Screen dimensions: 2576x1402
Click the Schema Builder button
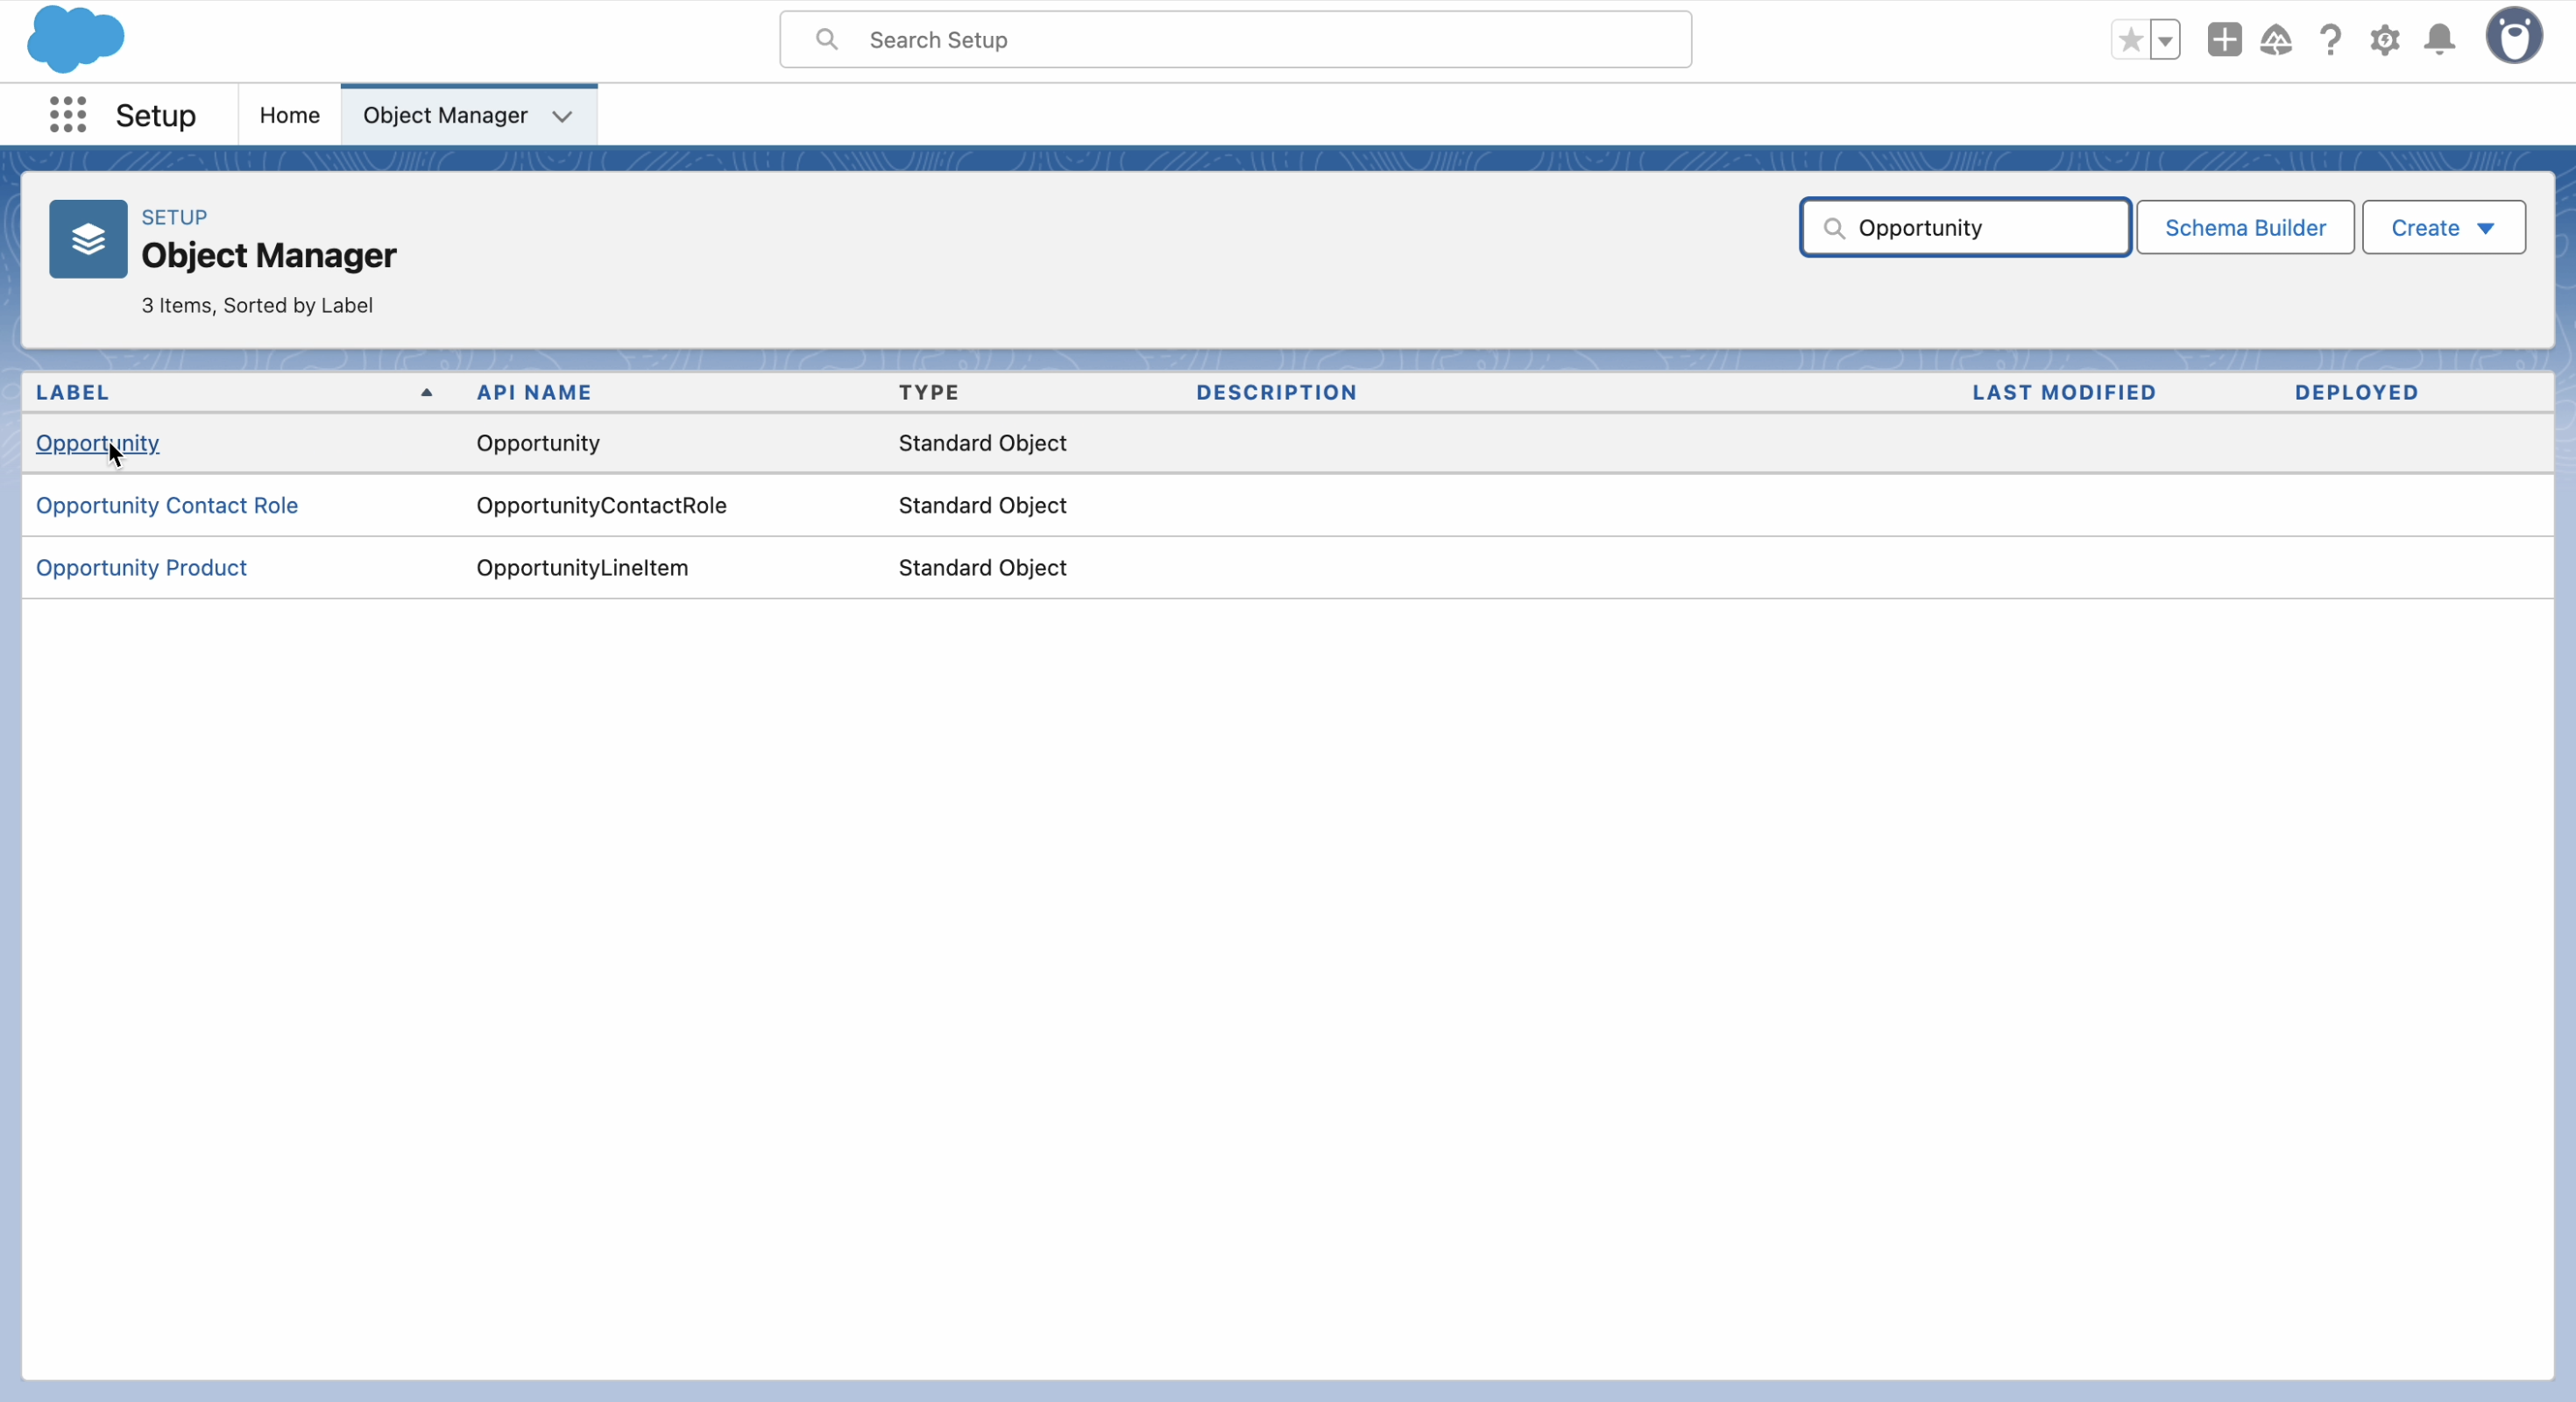[x=2245, y=228]
